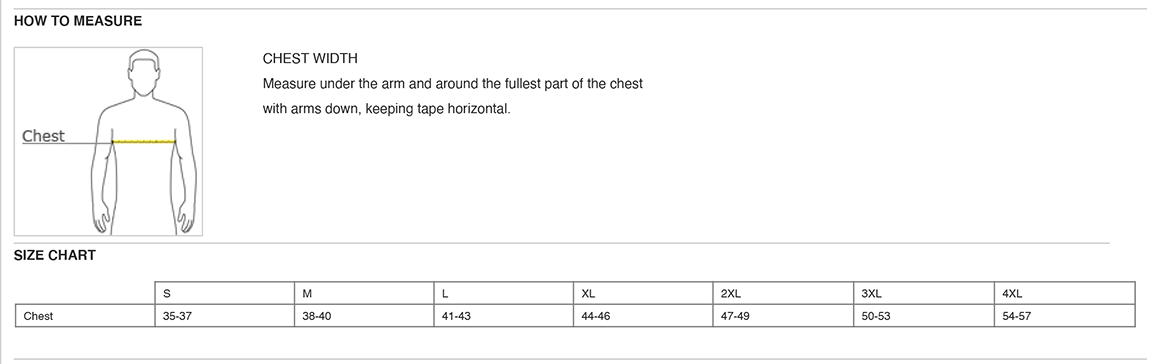Click the 35-37 chest measurement cell
Screen dimensions: 1159x364
point(225,316)
